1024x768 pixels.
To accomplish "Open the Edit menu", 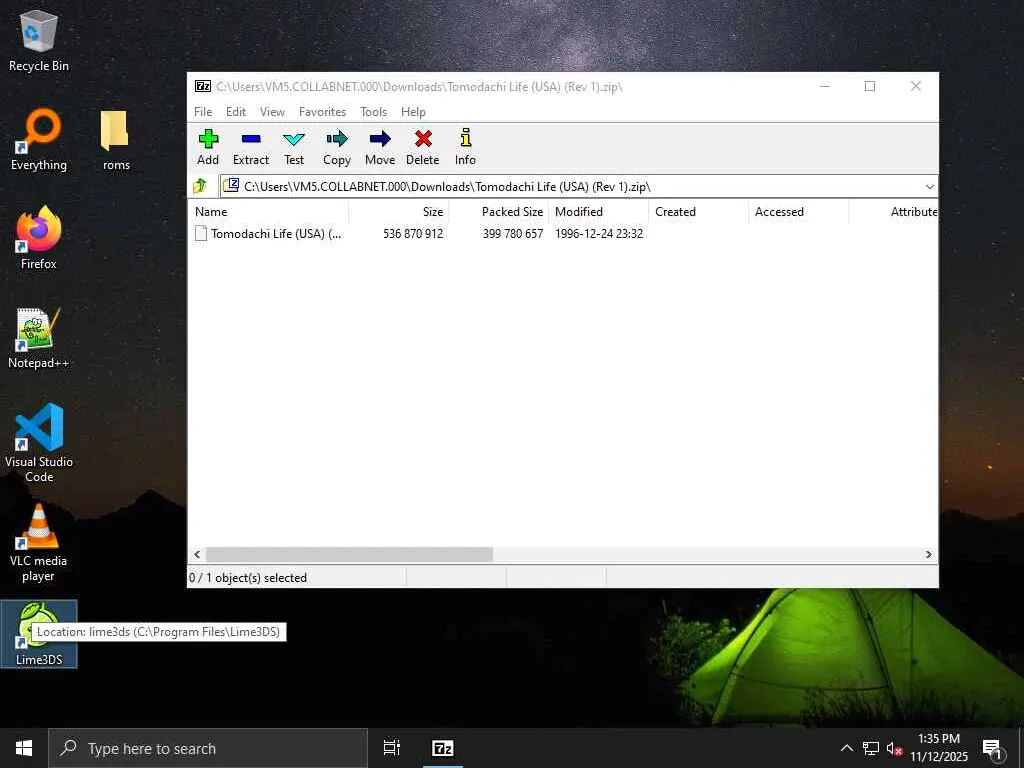I will coord(236,112).
